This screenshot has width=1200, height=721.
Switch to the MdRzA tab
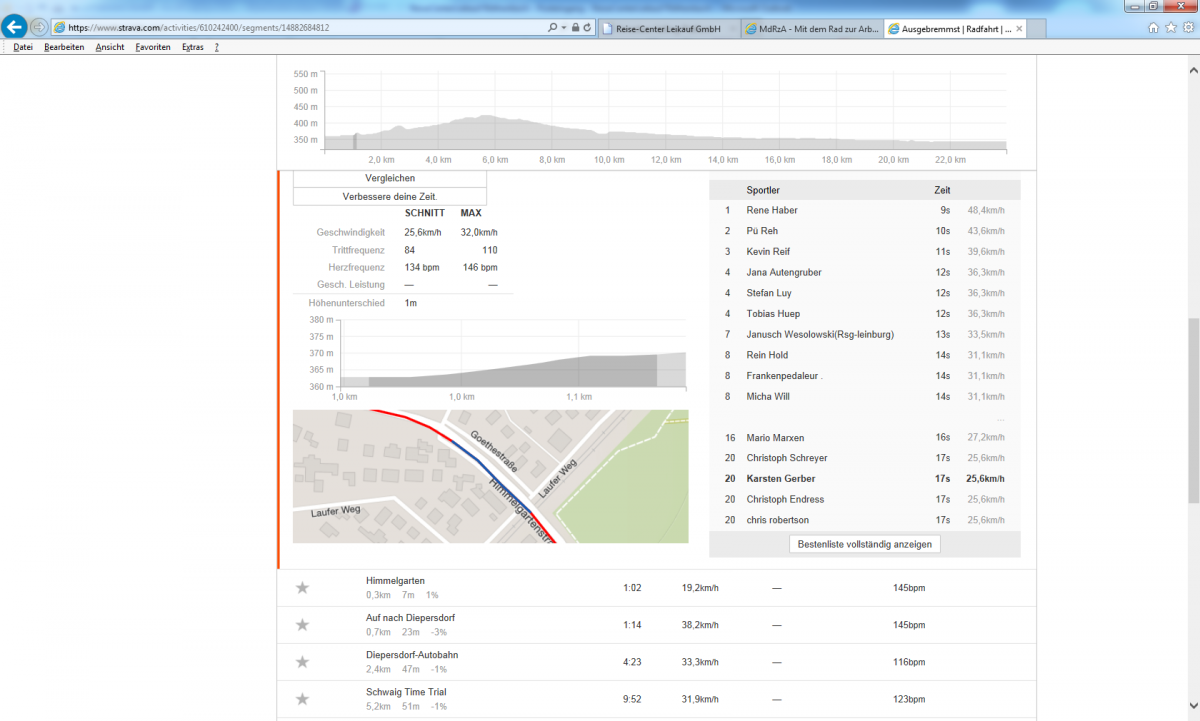pyautogui.click(x=810, y=29)
